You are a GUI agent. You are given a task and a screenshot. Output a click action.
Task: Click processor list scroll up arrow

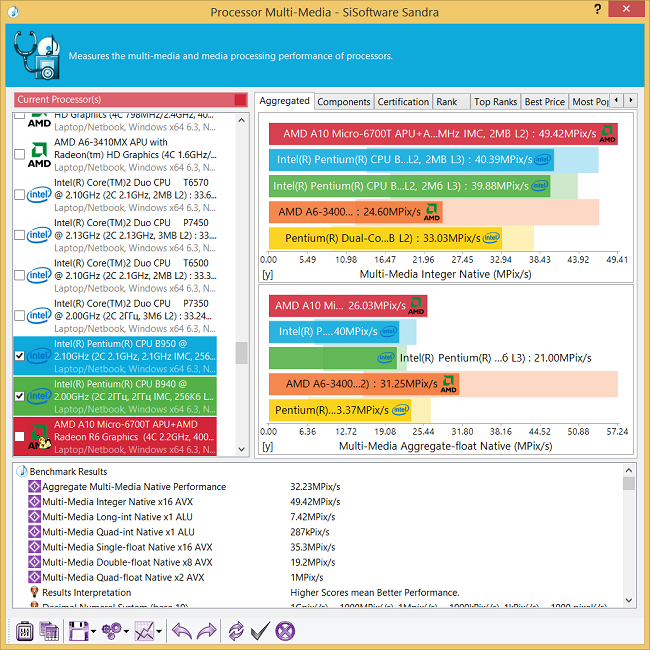click(x=242, y=120)
